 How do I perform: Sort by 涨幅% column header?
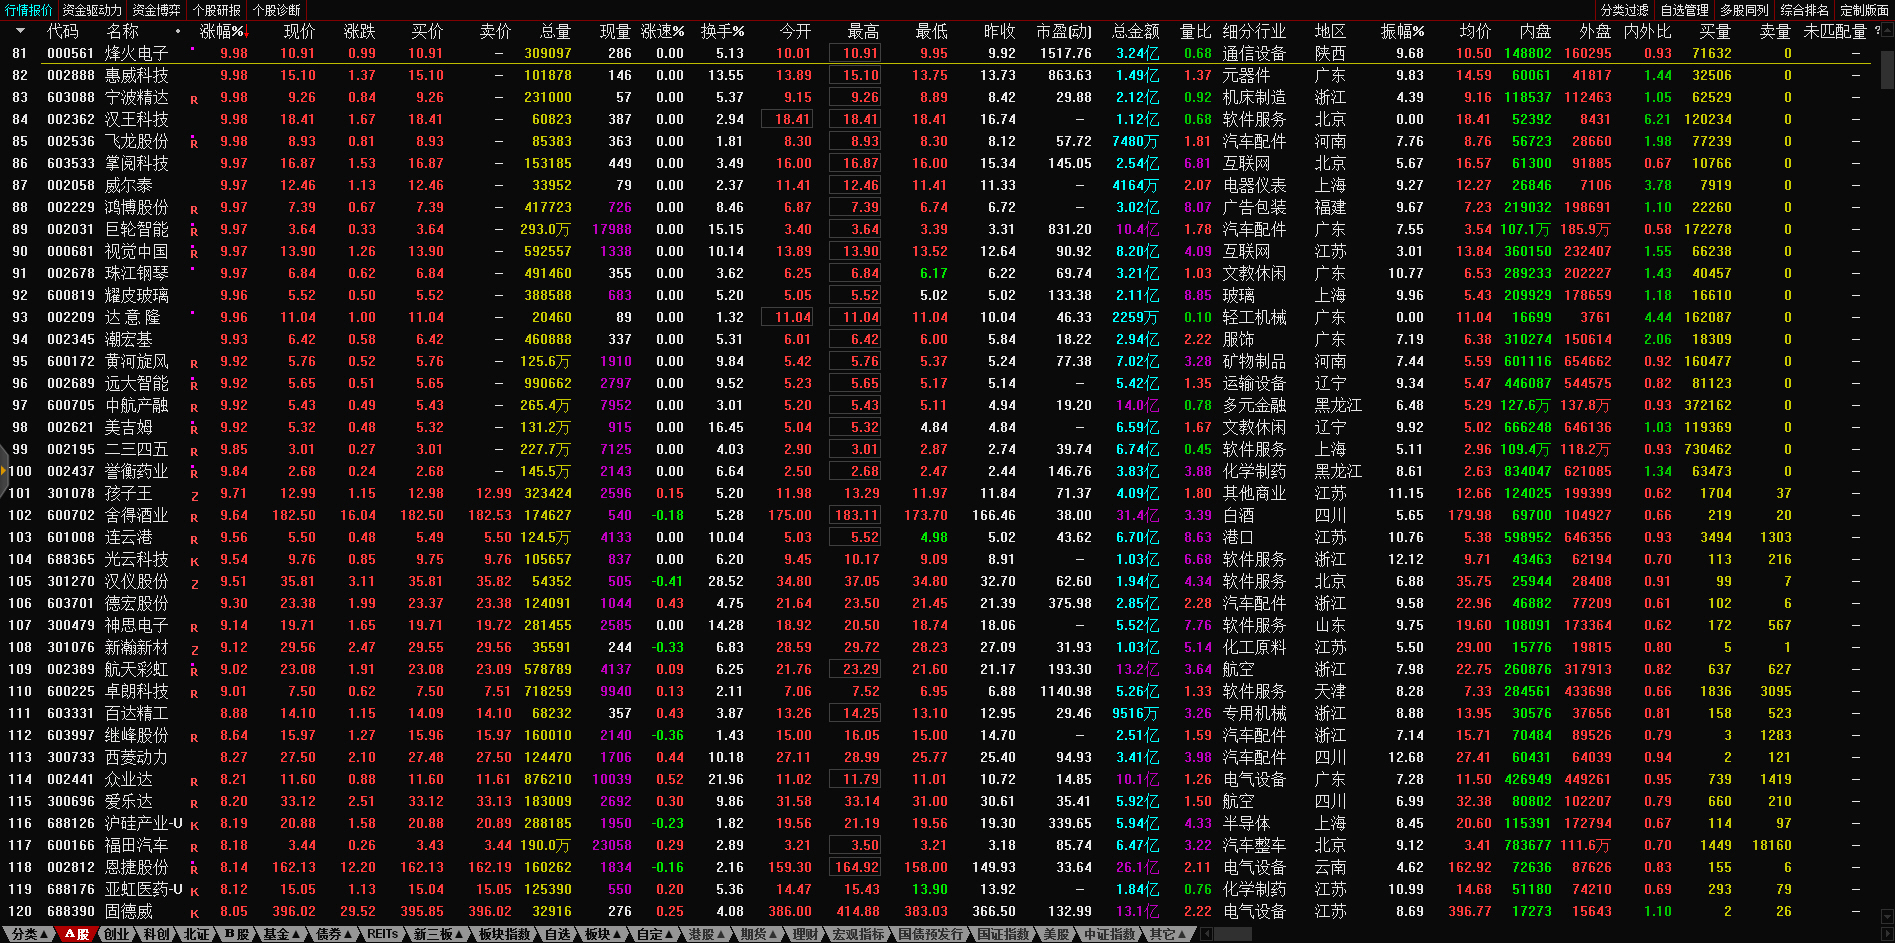[221, 31]
